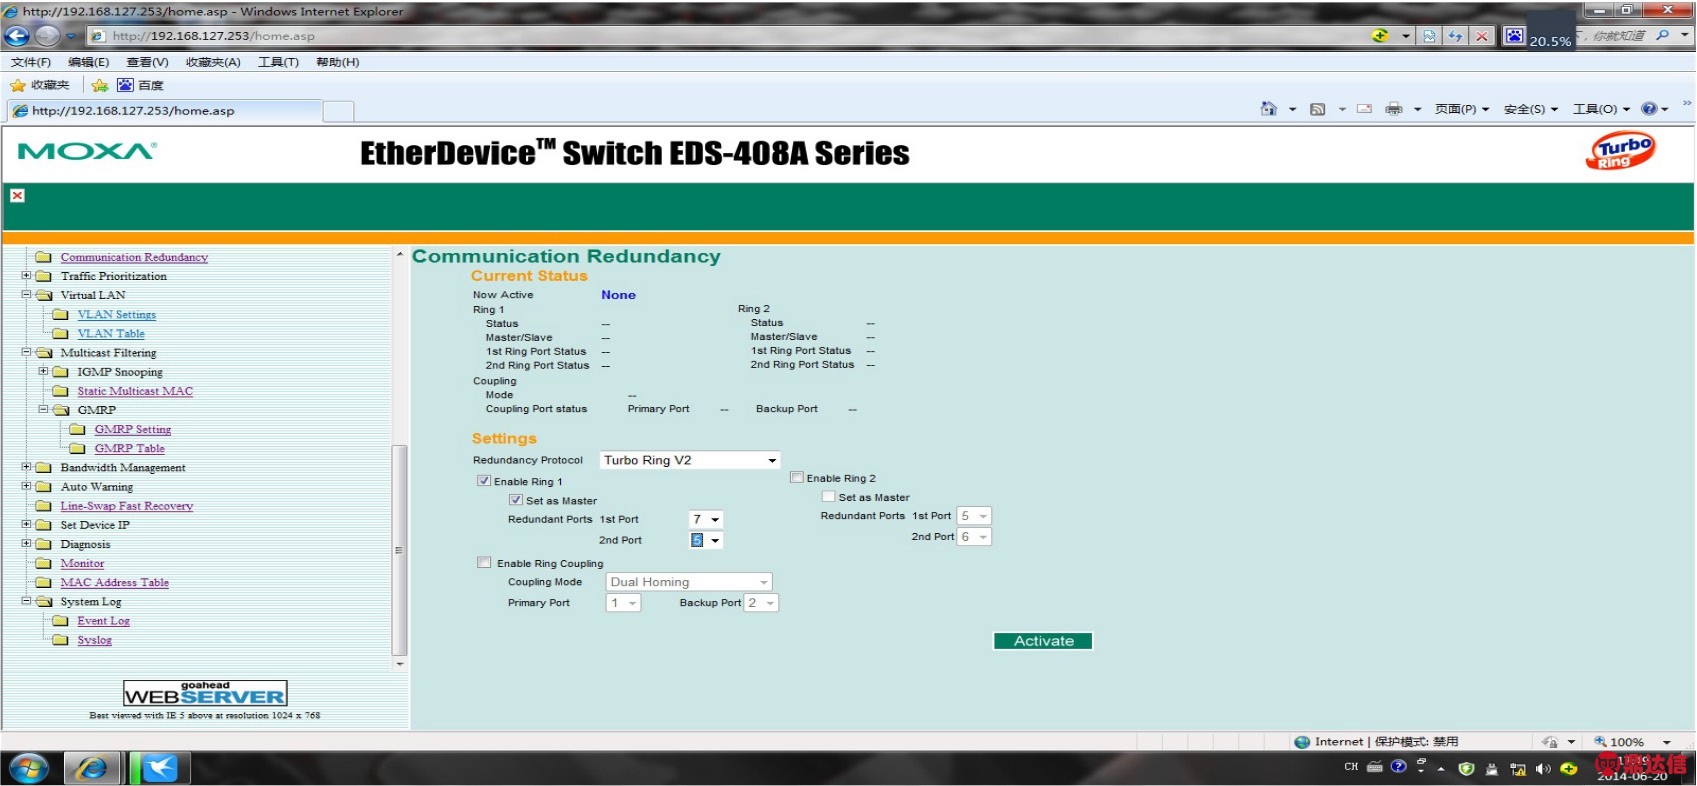Toggle Ring 1 Set as Master checkbox
This screenshot has height=786, width=1697.
[516, 500]
